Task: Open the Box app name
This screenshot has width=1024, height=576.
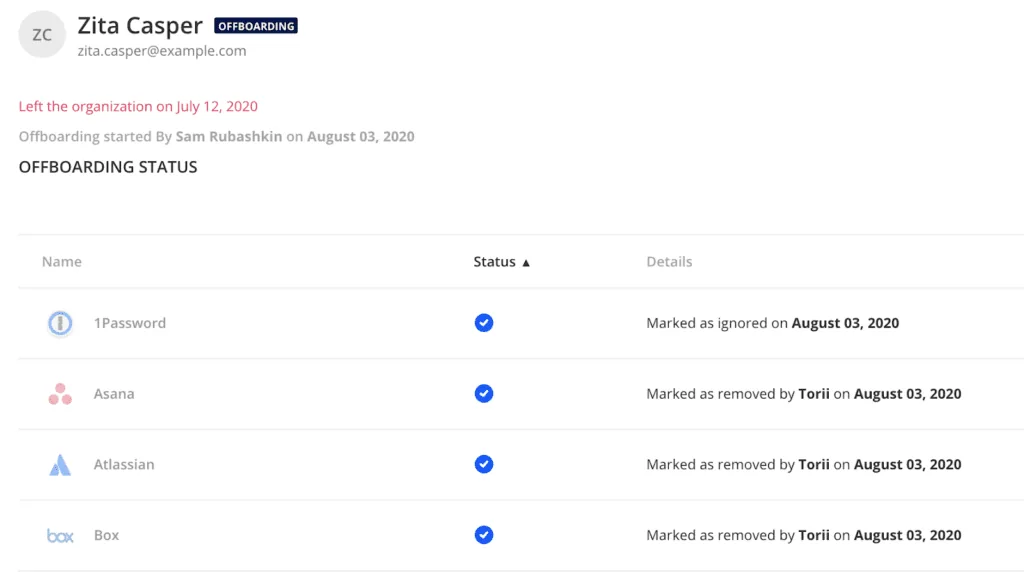Action: click(x=106, y=535)
